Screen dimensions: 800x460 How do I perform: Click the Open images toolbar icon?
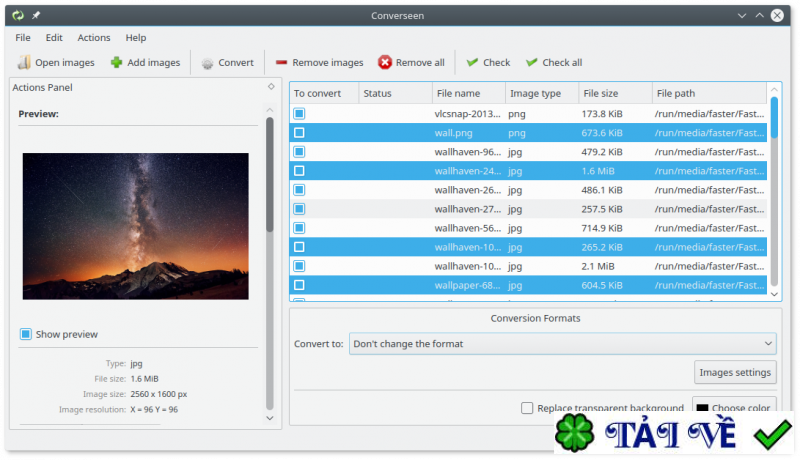24,62
